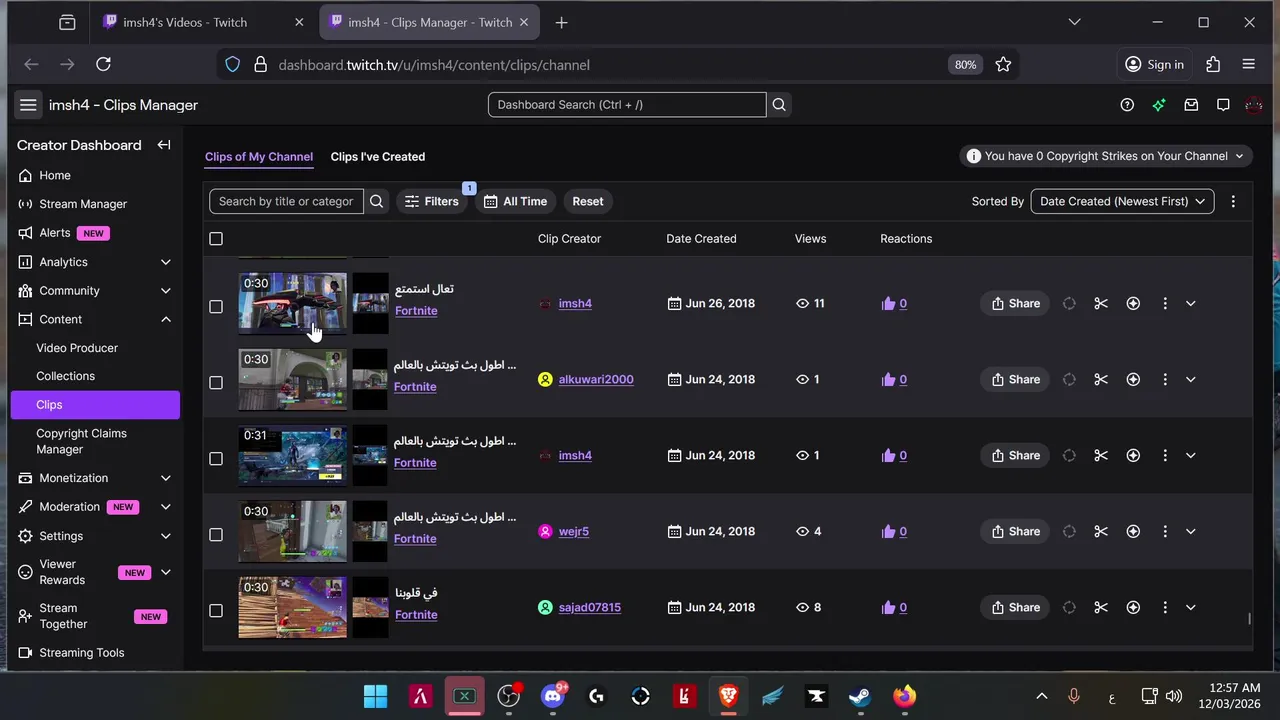Screen dimensions: 1280x720
Task: Open the help question mark icon
Action: pyautogui.click(x=1127, y=105)
